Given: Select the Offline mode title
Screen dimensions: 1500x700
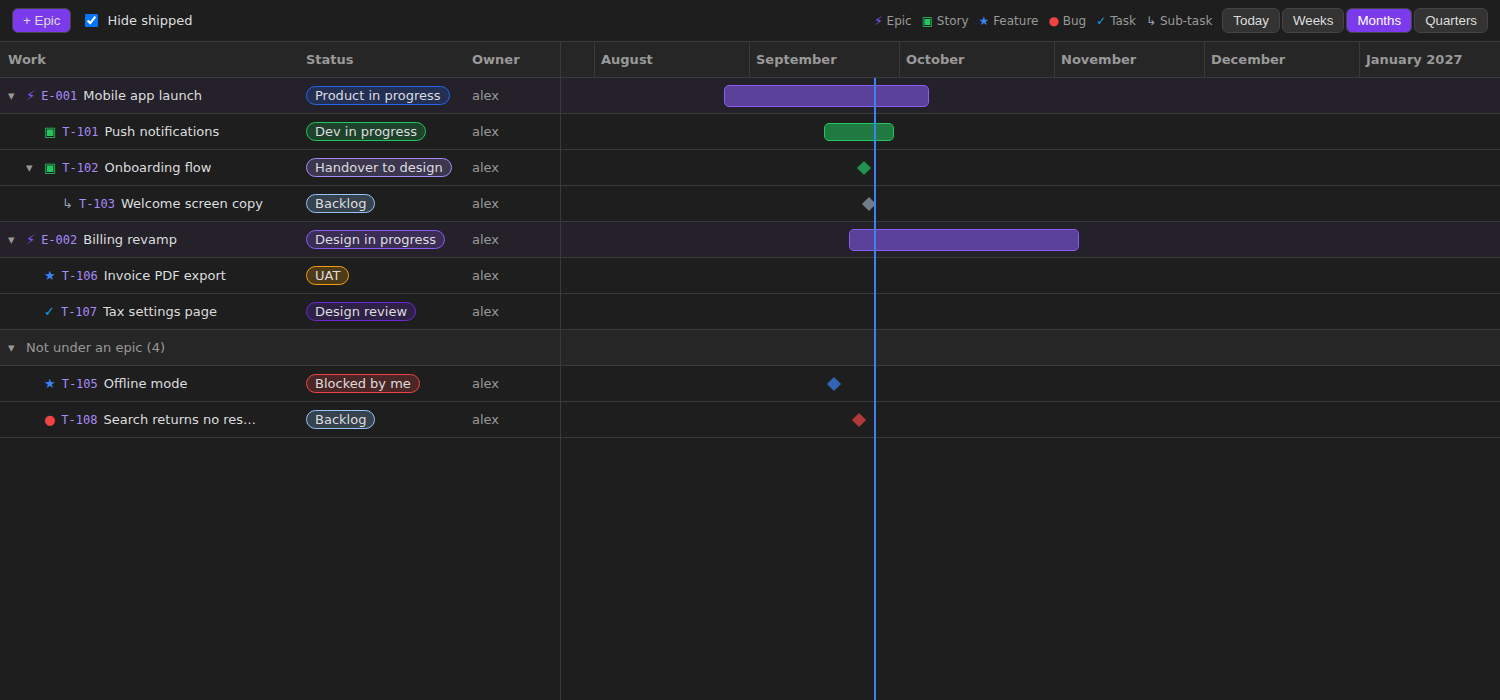Looking at the screenshot, I should (x=146, y=384).
